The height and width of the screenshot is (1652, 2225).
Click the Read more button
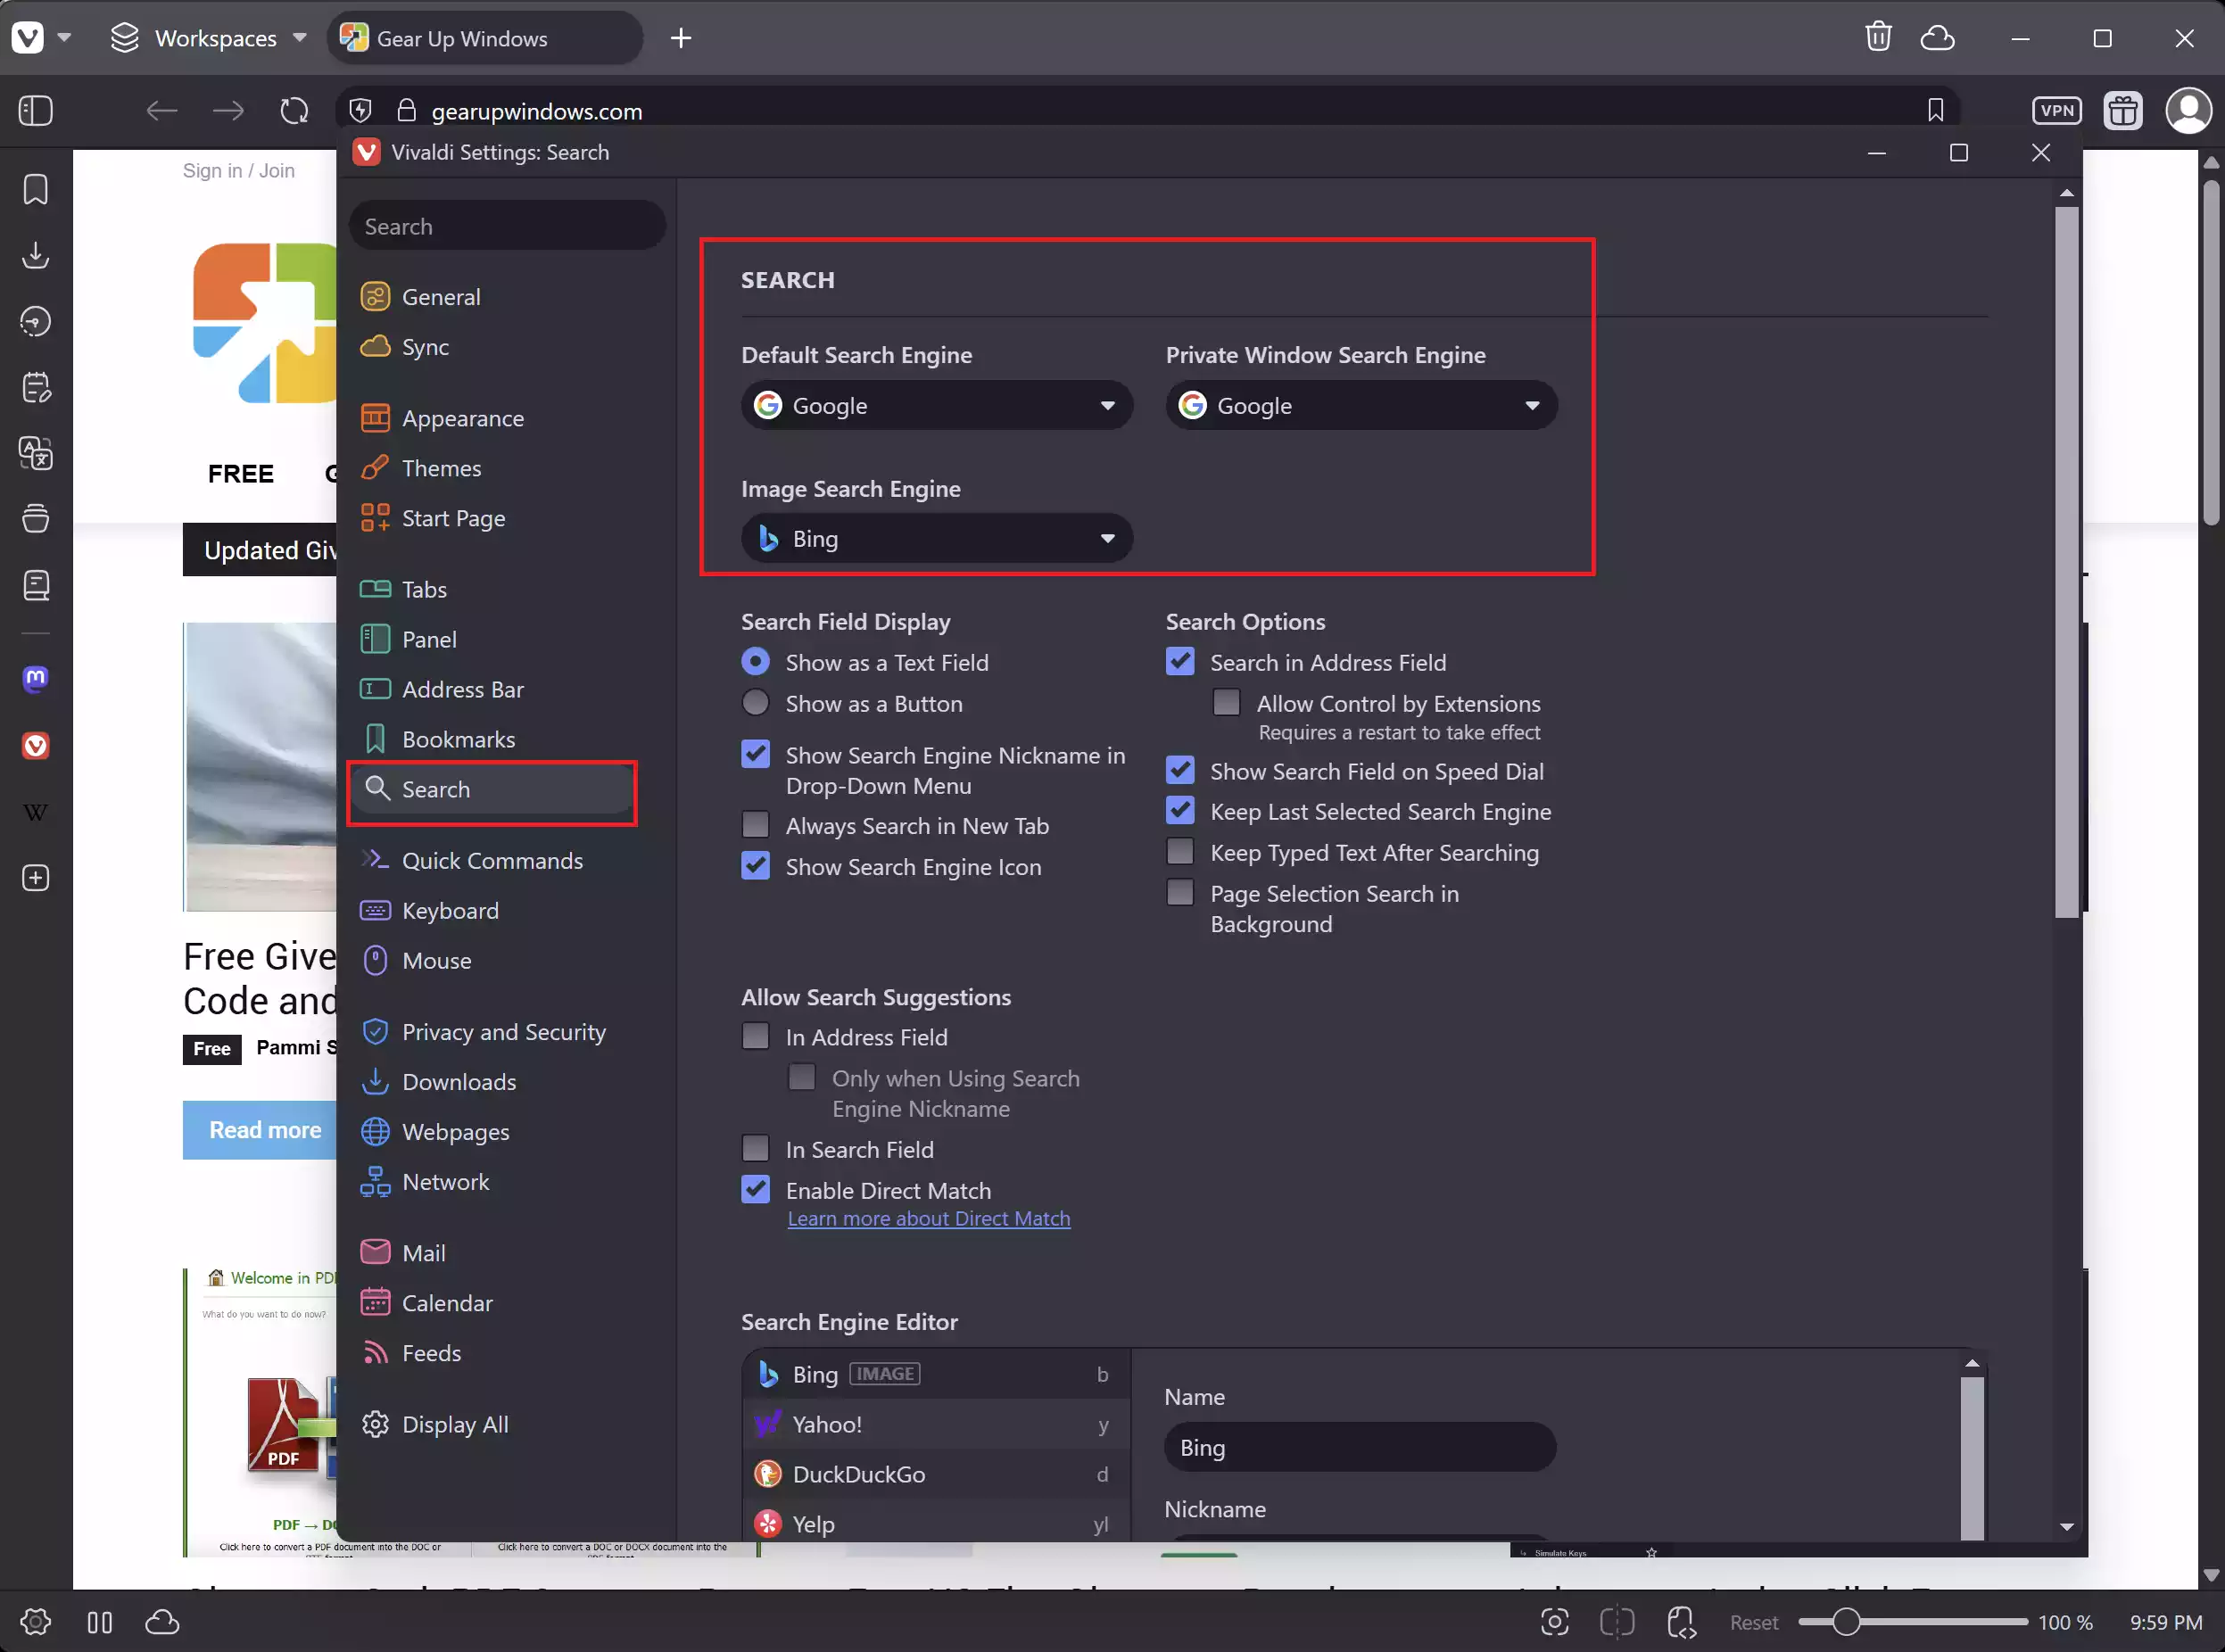click(x=263, y=1129)
